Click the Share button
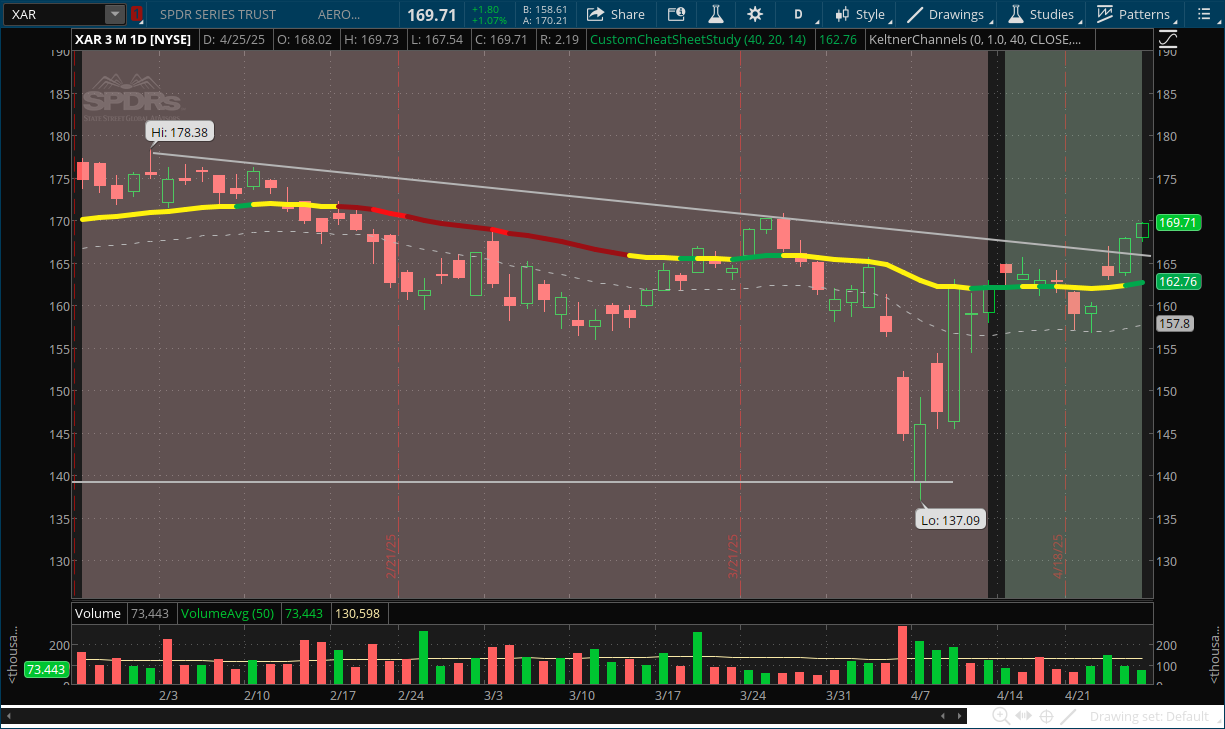Image resolution: width=1225 pixels, height=729 pixels. (616, 14)
